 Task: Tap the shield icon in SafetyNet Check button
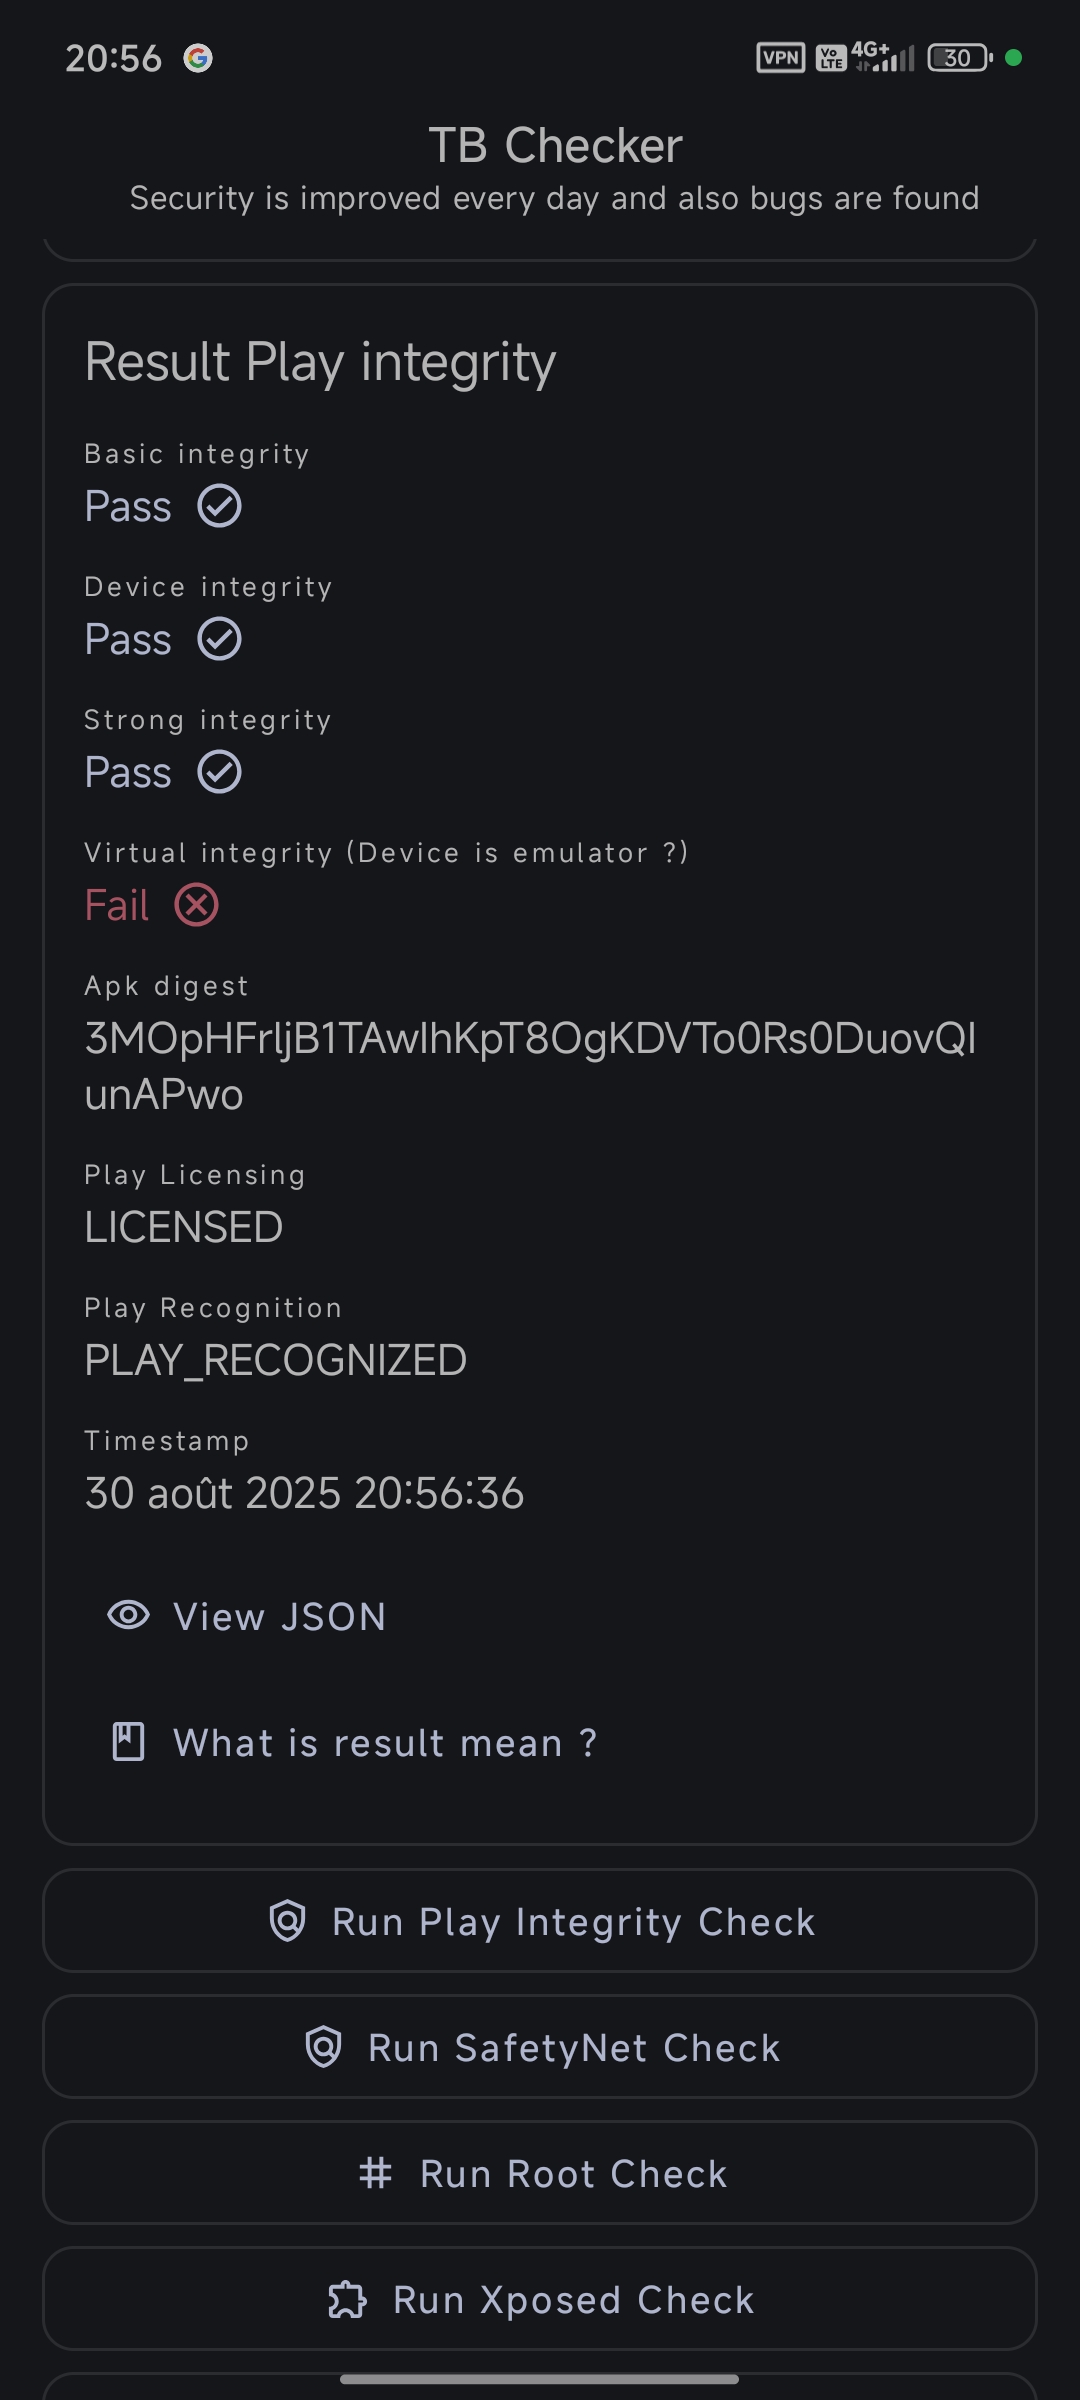pyautogui.click(x=323, y=2047)
